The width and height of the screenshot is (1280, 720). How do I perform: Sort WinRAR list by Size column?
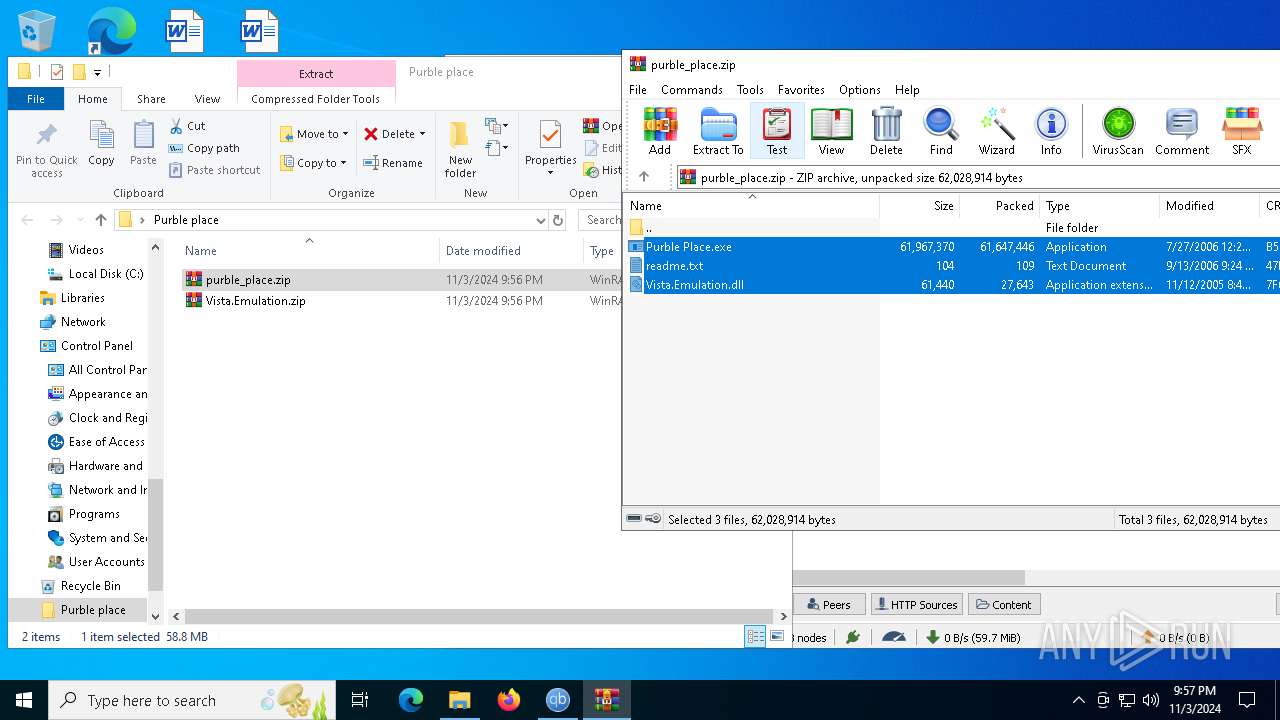click(919, 206)
